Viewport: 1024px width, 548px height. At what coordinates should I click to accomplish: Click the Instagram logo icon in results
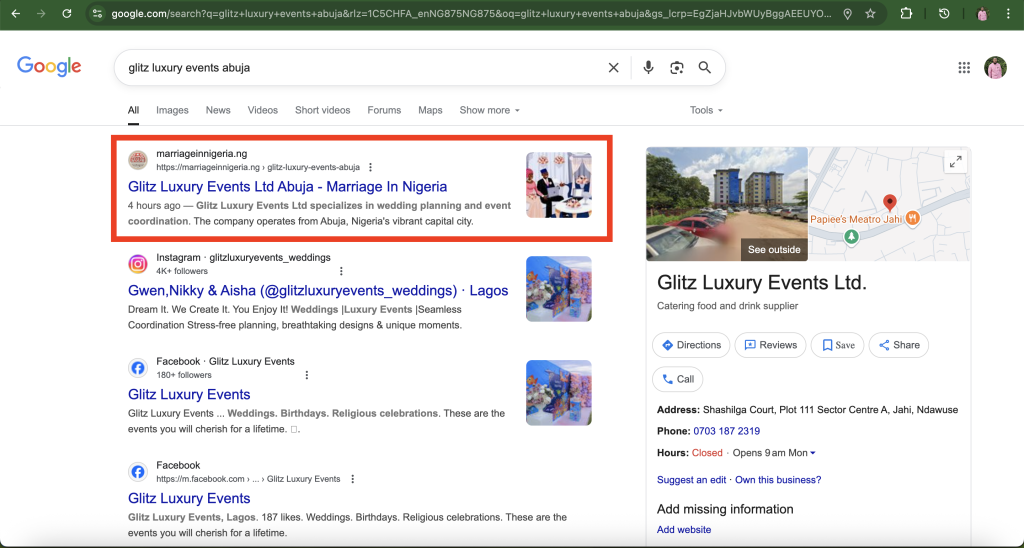[x=138, y=264]
